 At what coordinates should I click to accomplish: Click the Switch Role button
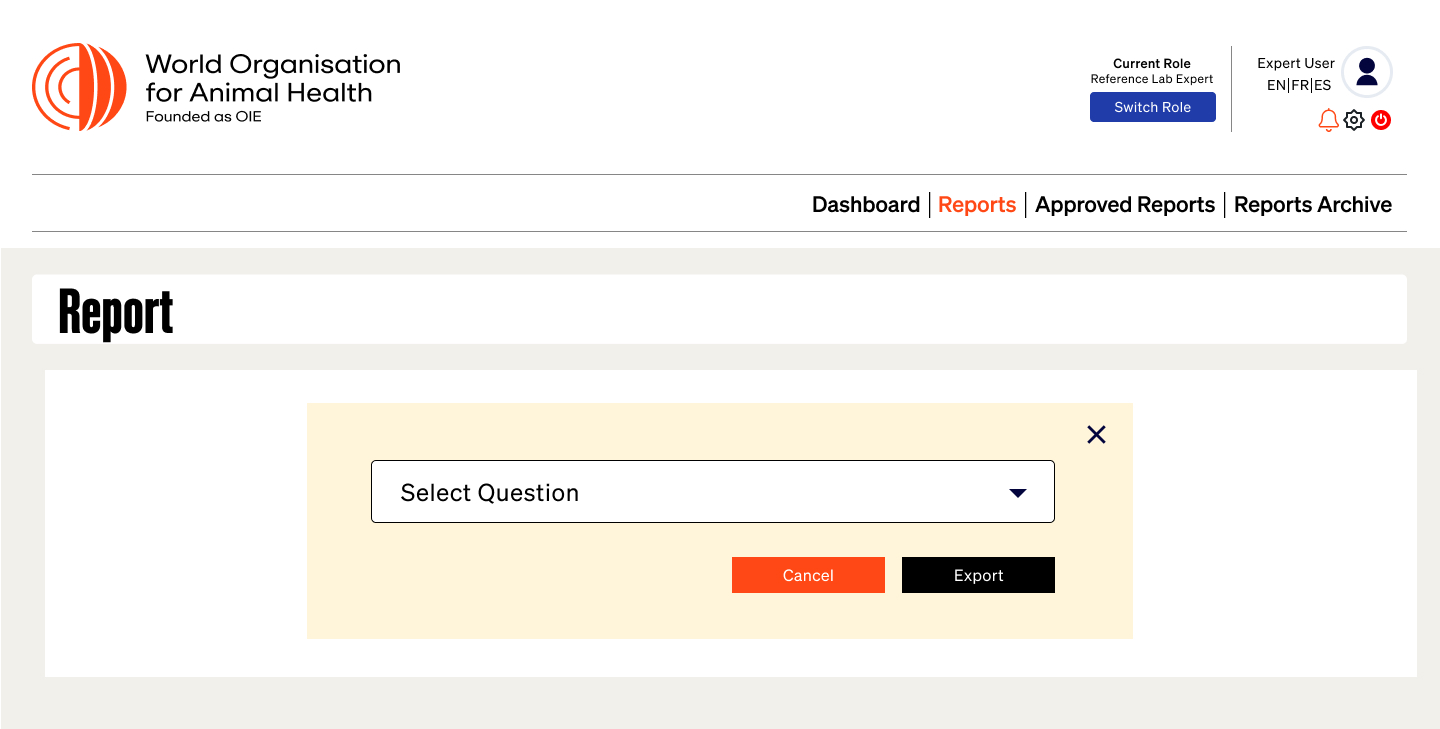tap(1152, 107)
